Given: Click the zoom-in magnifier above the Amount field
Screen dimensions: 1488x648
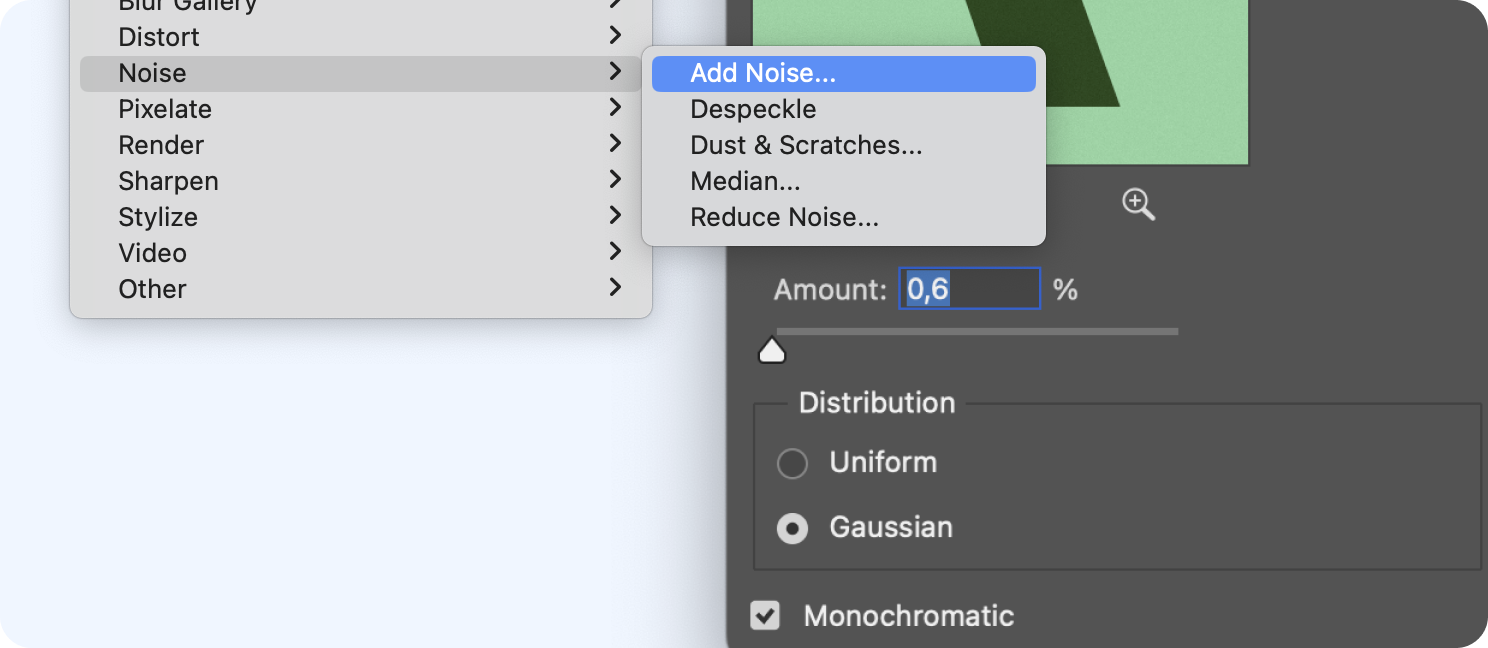Looking at the screenshot, I should [x=1138, y=204].
